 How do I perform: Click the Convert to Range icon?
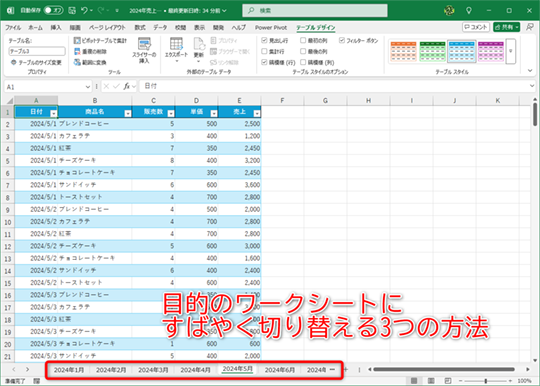tap(77, 62)
